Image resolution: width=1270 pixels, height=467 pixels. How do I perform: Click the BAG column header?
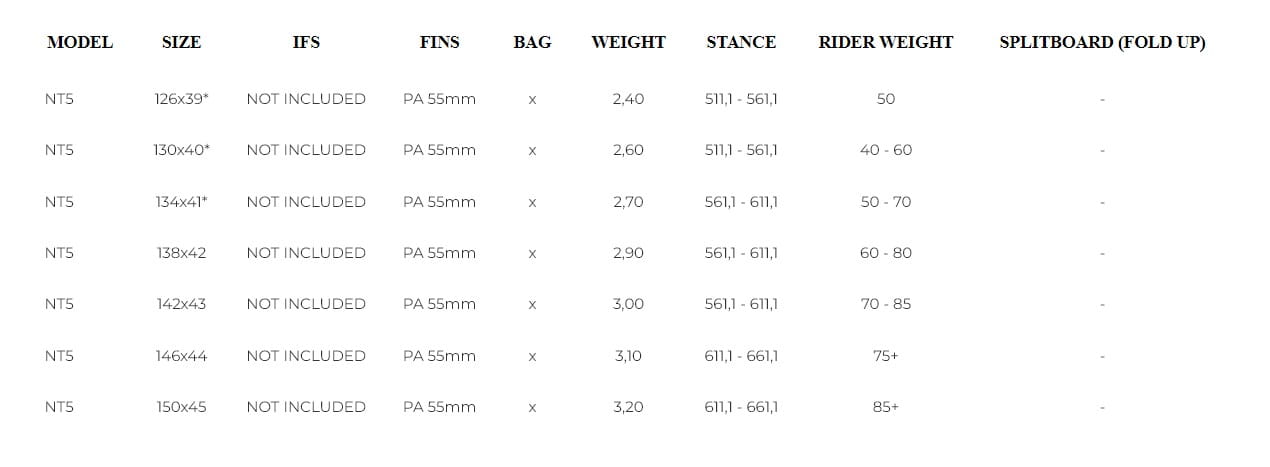[532, 42]
